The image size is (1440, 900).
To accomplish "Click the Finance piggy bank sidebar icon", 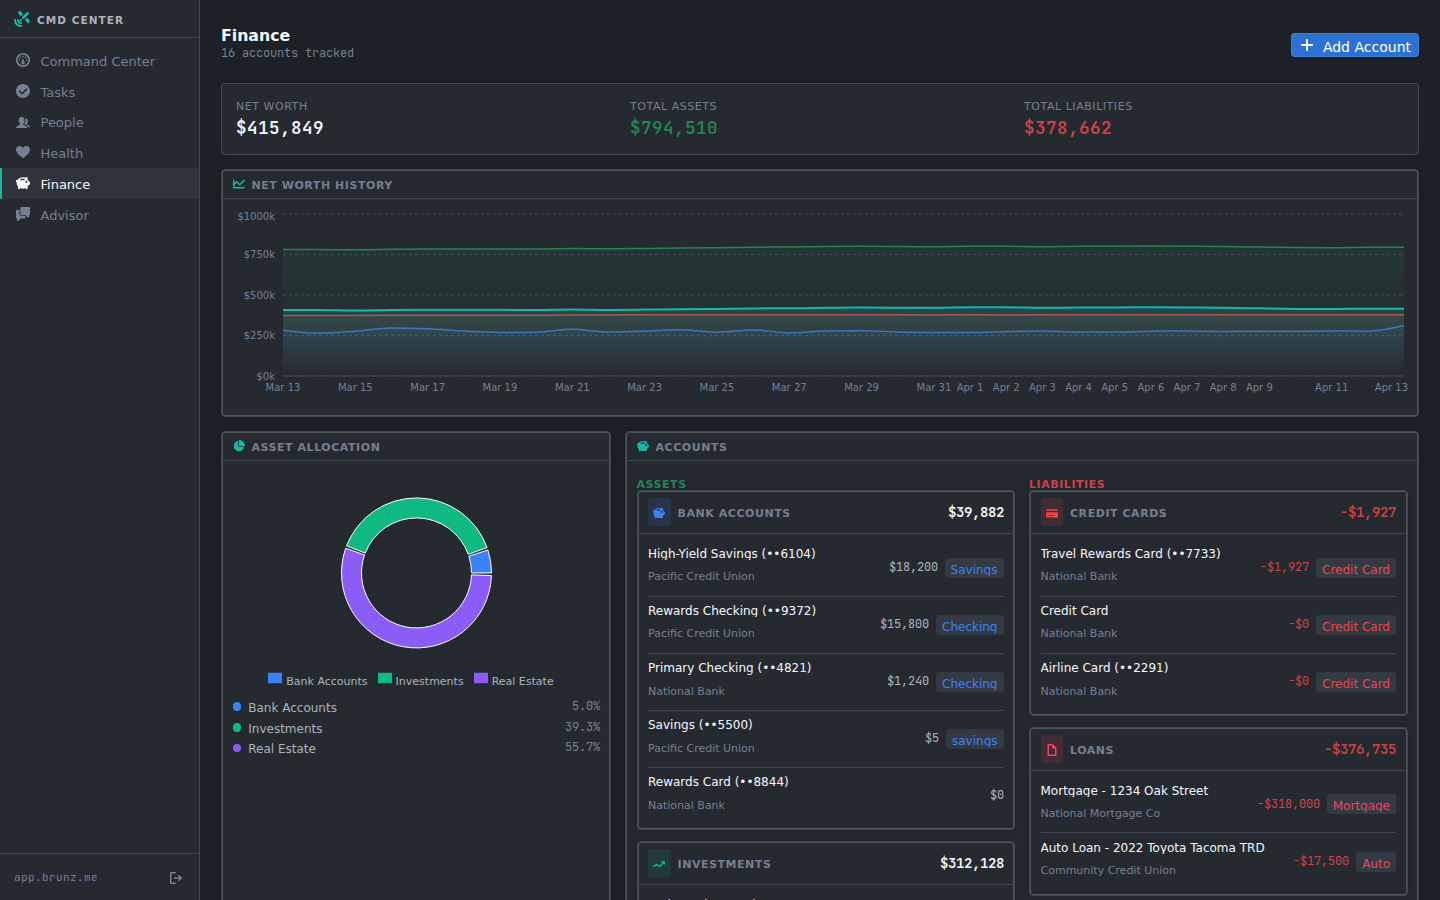I will click(x=23, y=184).
